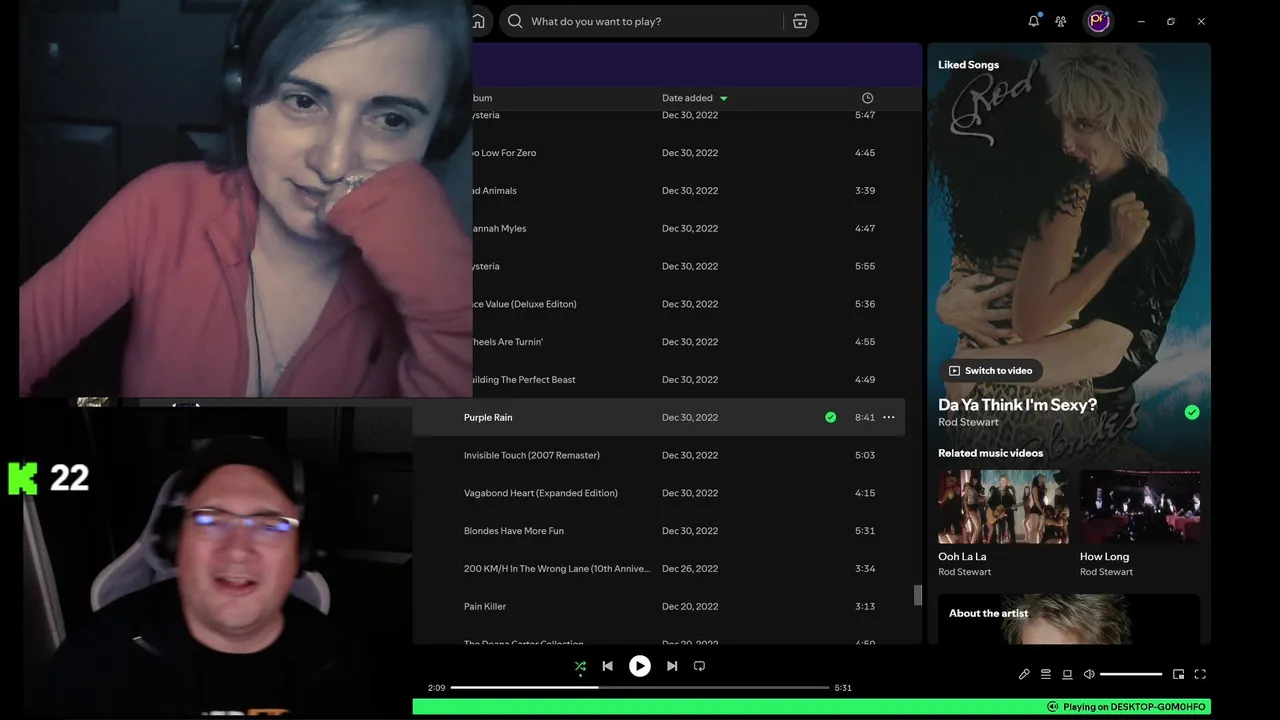
Task: Open the play queue
Action: 1046,674
